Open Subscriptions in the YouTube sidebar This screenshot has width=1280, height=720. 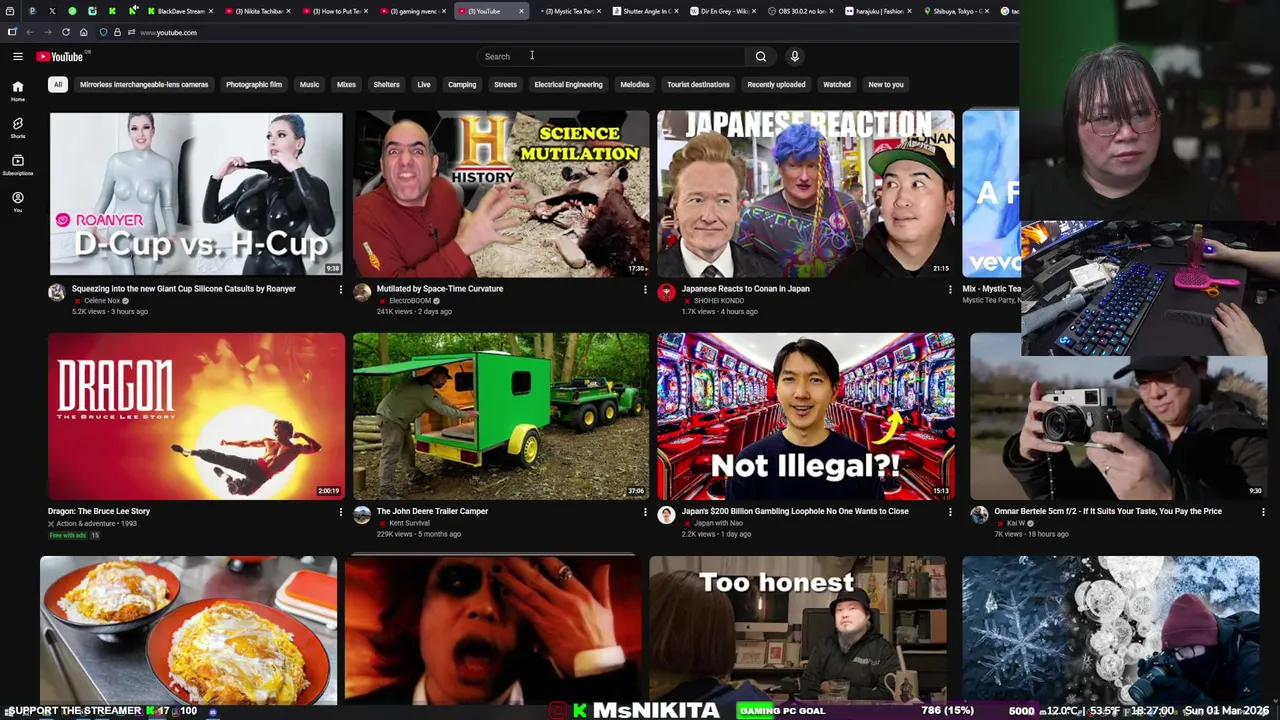point(17,164)
